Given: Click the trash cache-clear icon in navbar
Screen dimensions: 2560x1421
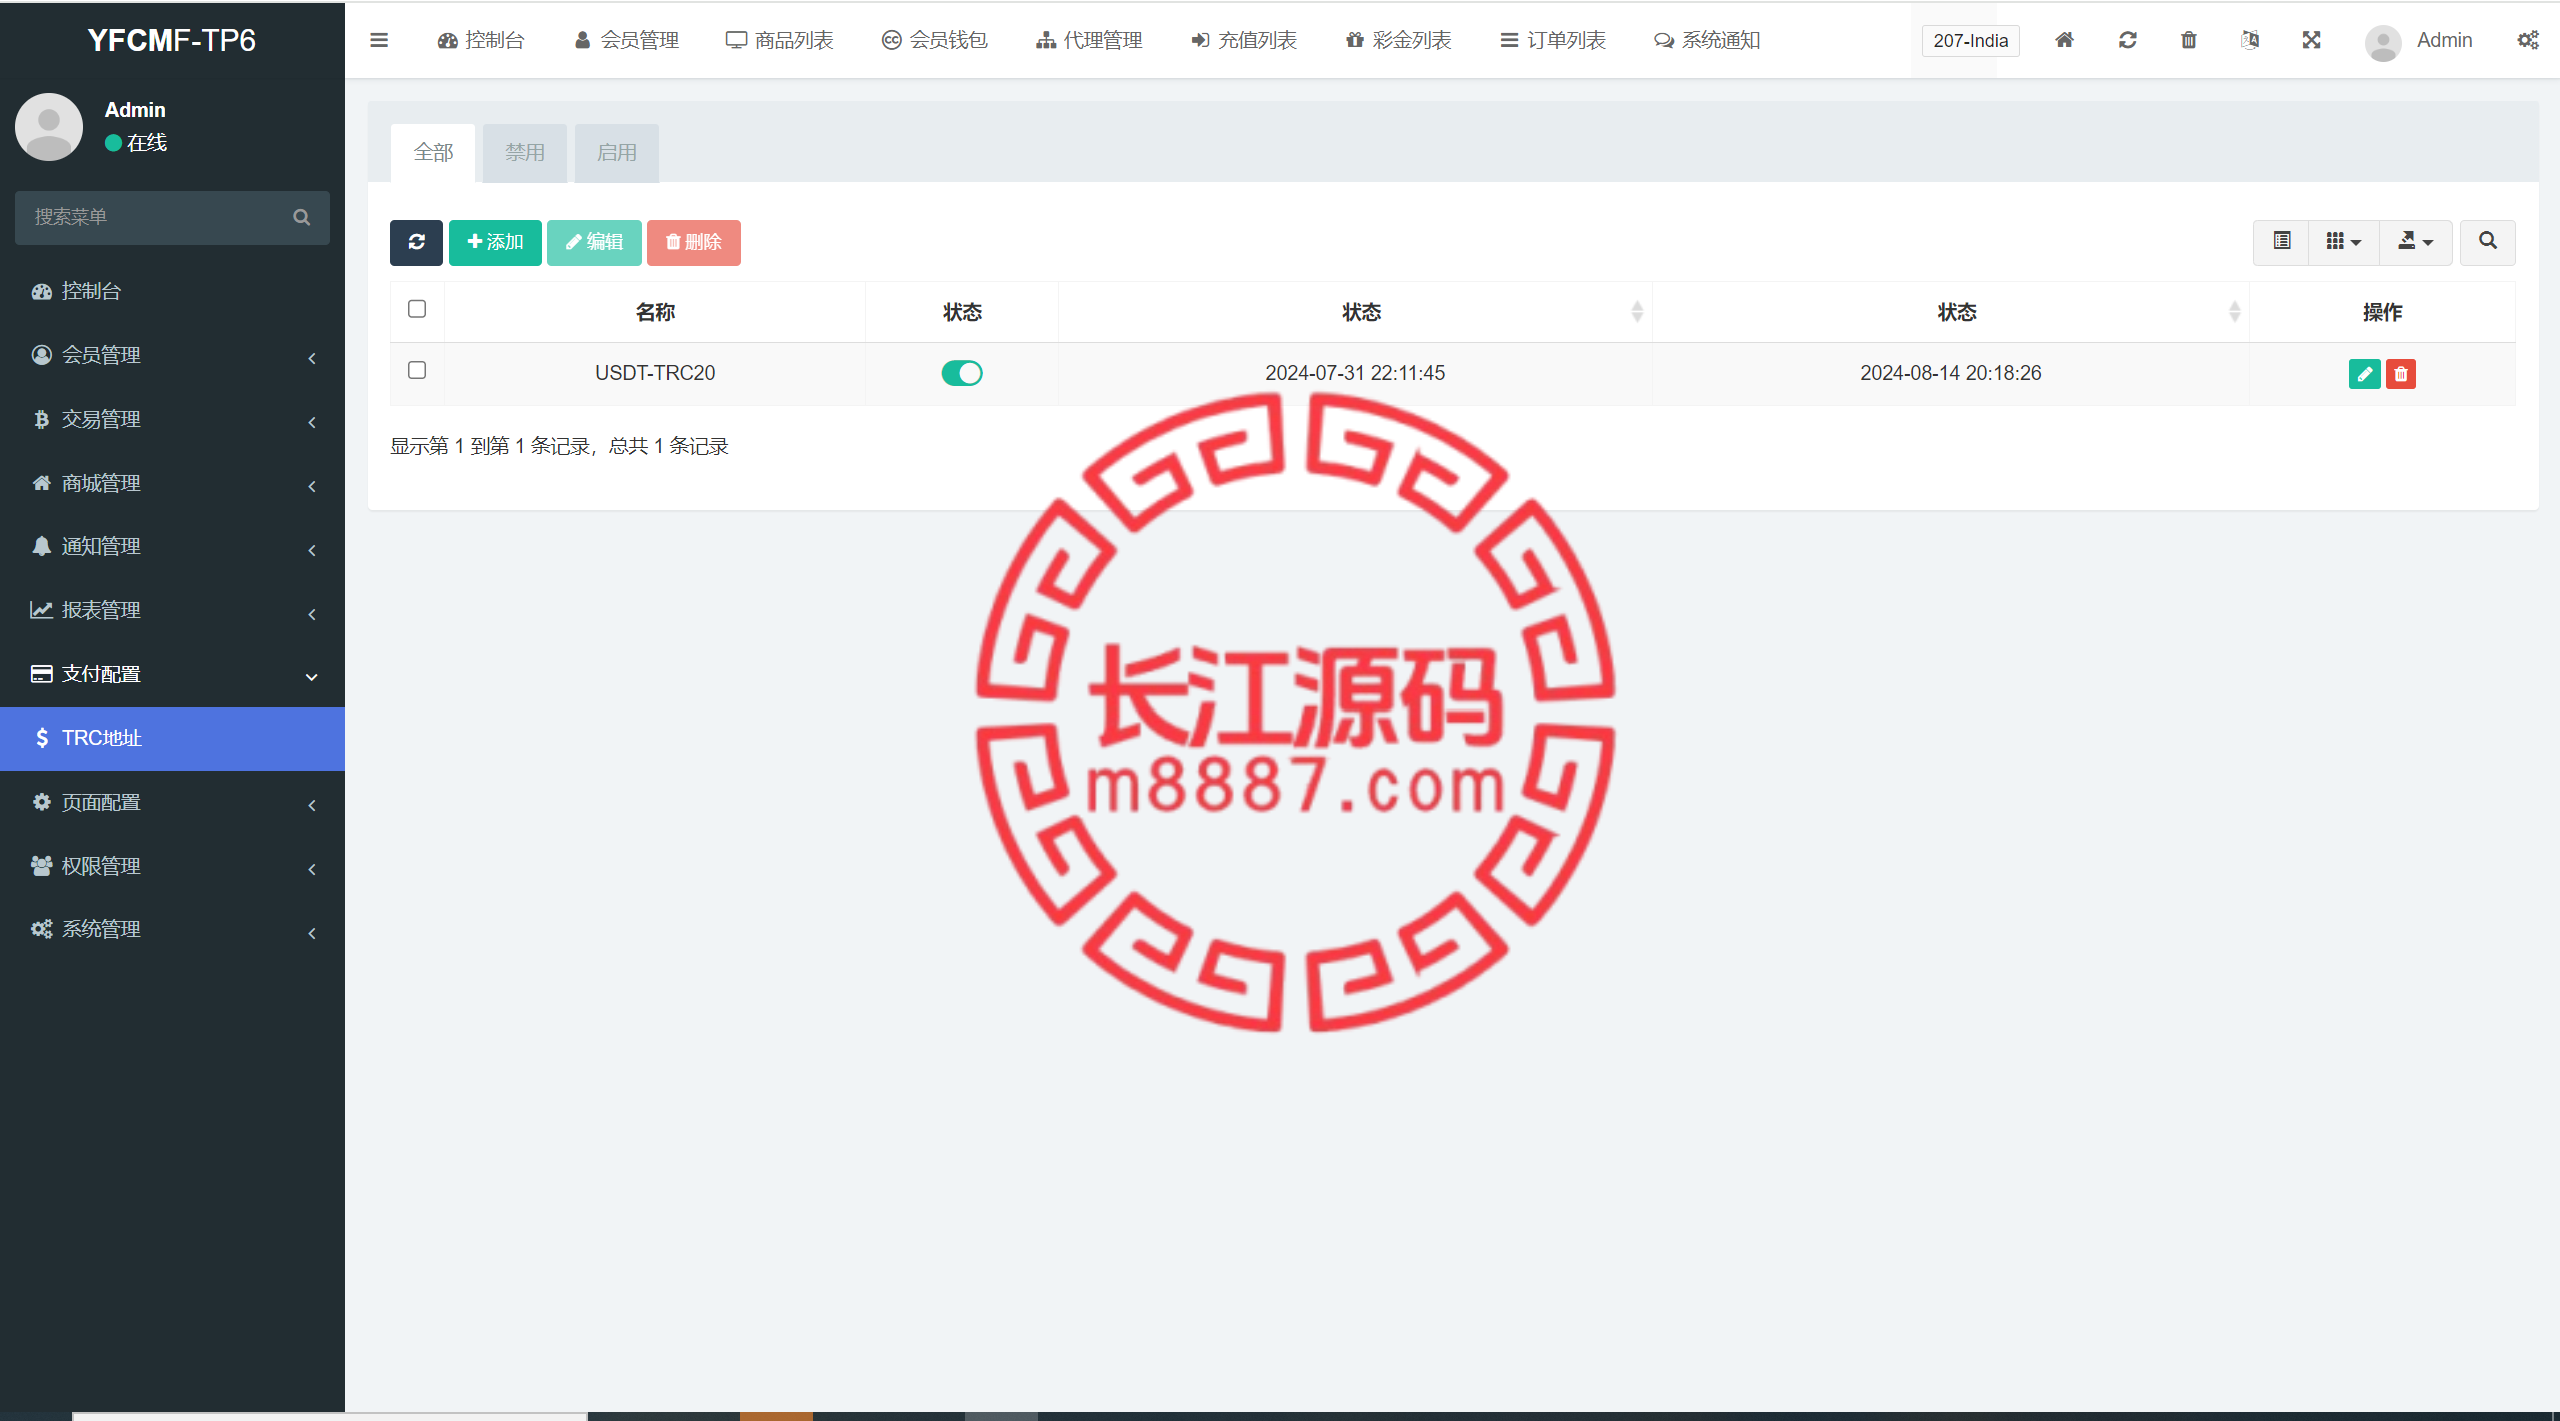Looking at the screenshot, I should point(2189,40).
